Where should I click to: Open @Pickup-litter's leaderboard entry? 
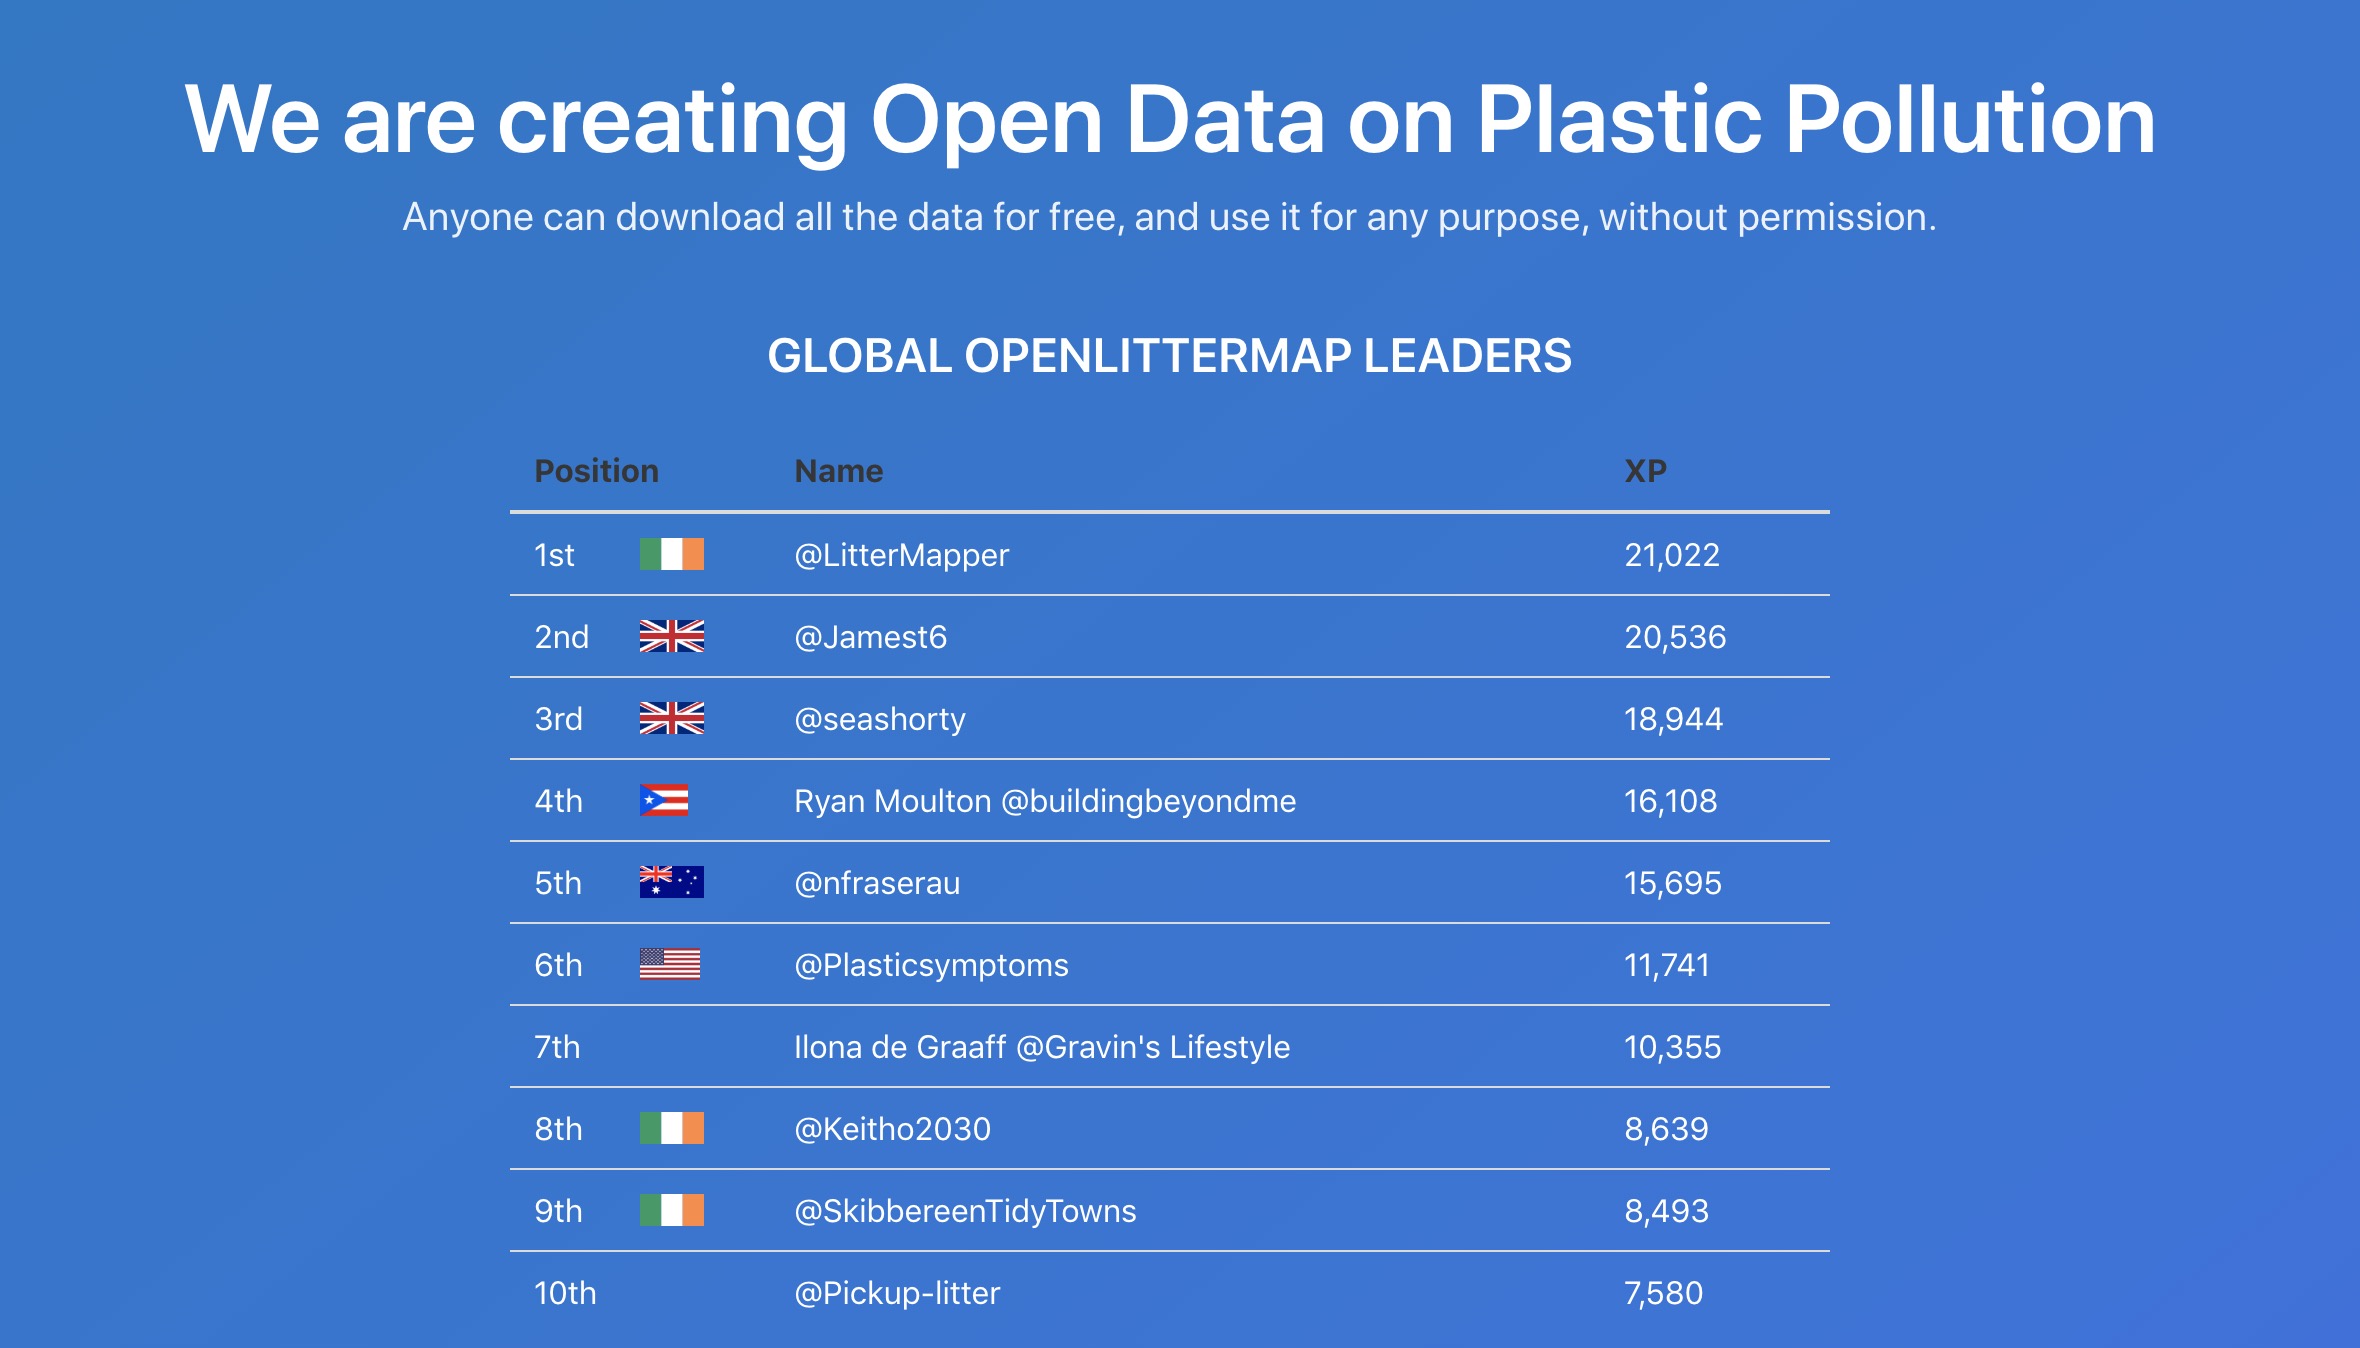pos(898,1292)
